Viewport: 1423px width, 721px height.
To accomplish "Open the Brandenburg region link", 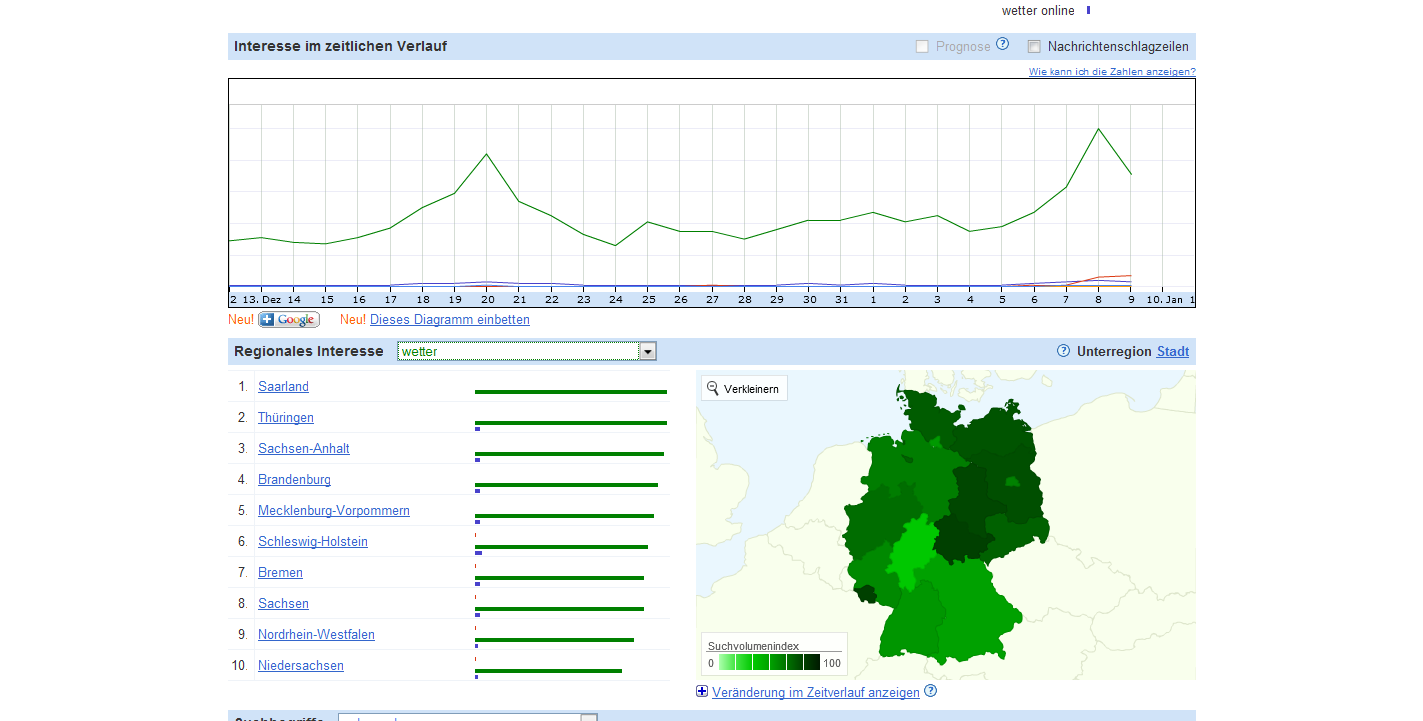I will (x=294, y=480).
